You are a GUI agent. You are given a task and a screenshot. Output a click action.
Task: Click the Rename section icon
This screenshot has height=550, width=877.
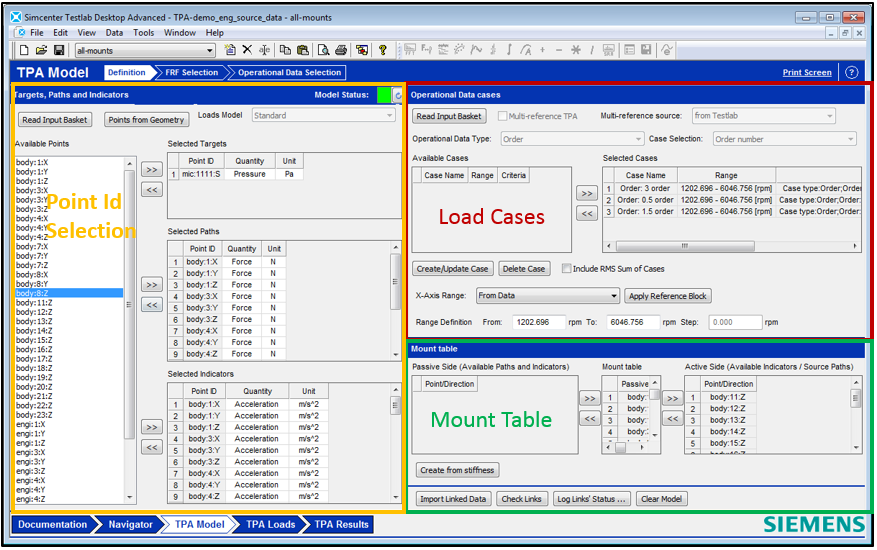pos(265,50)
